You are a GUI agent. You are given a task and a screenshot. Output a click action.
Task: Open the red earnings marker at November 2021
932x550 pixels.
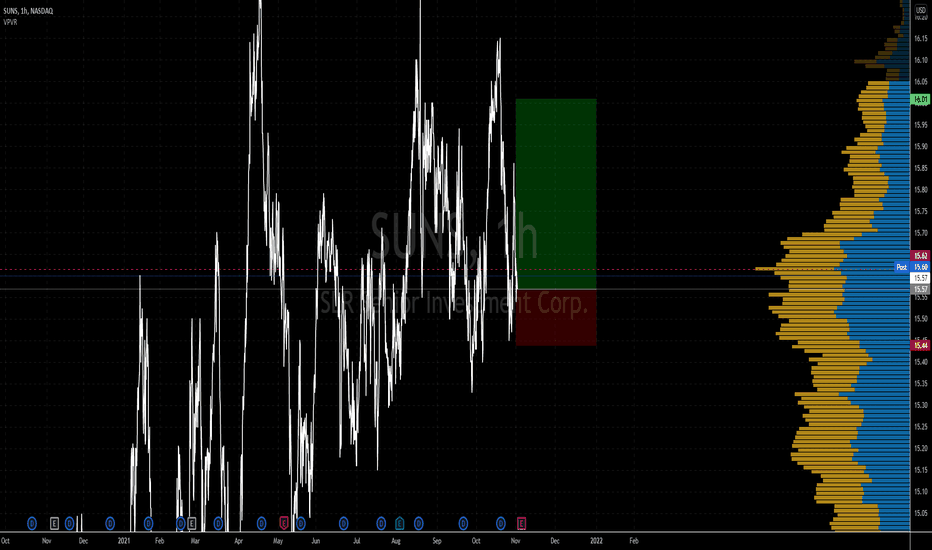point(521,523)
